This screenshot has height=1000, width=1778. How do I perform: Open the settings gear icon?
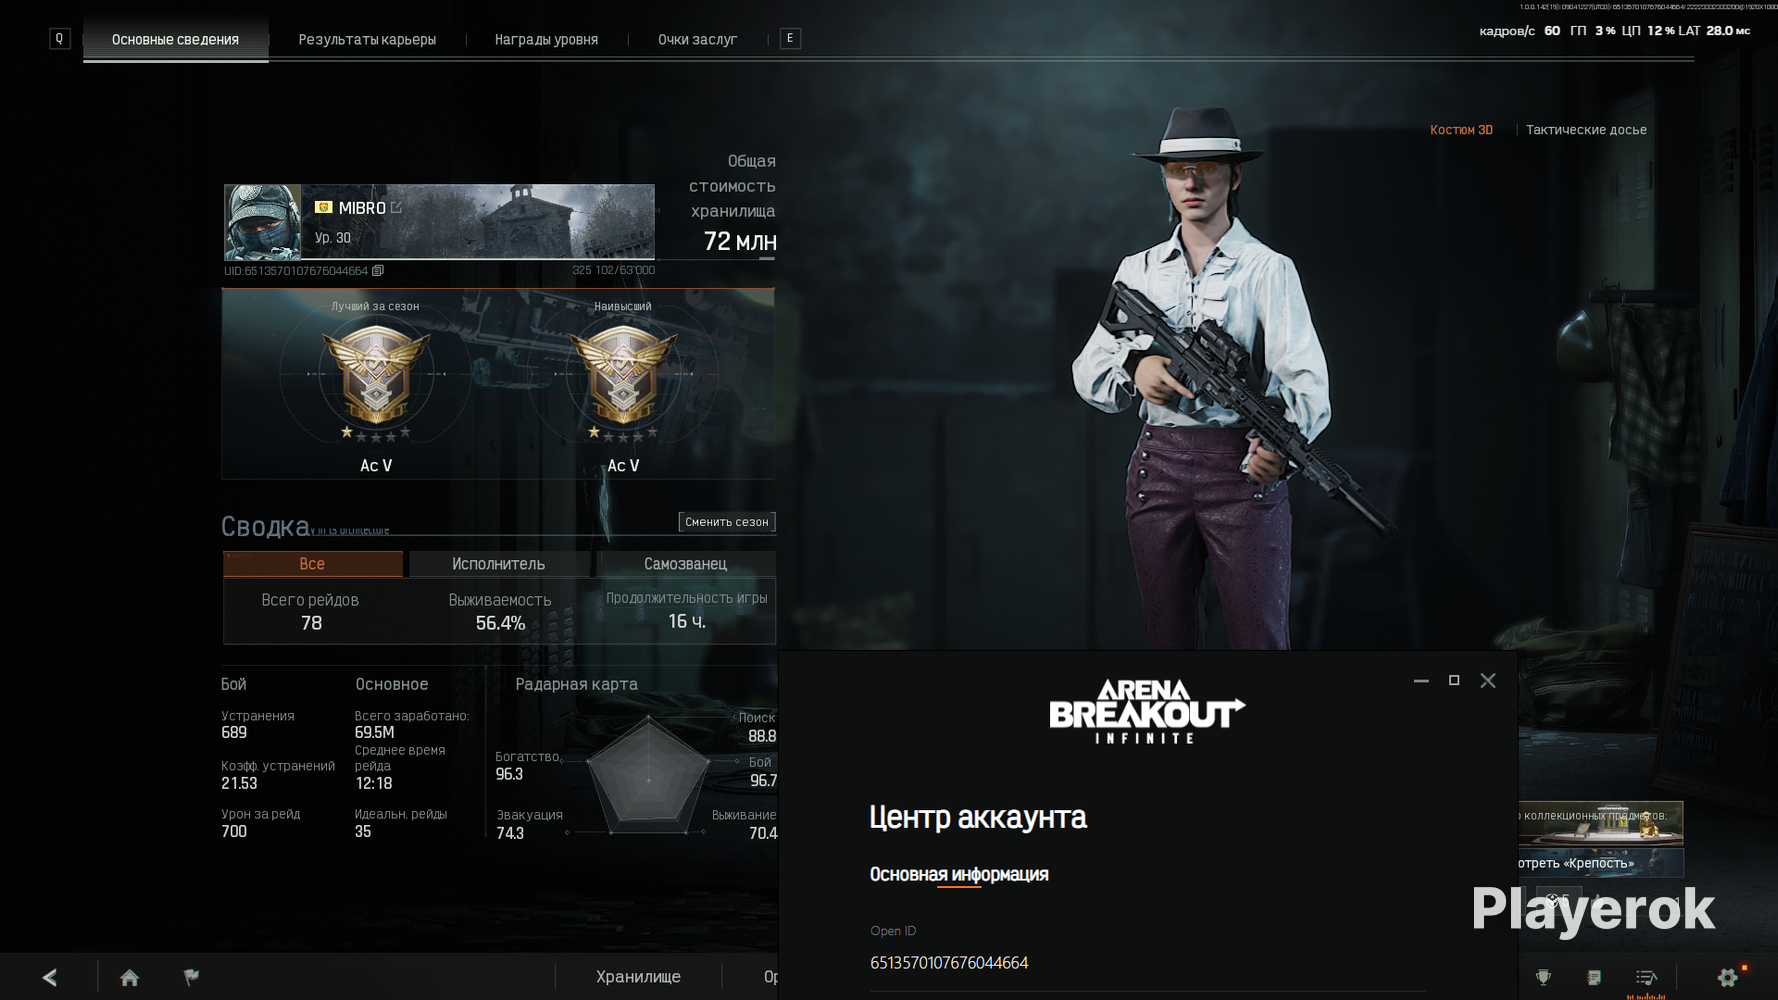click(x=1728, y=977)
